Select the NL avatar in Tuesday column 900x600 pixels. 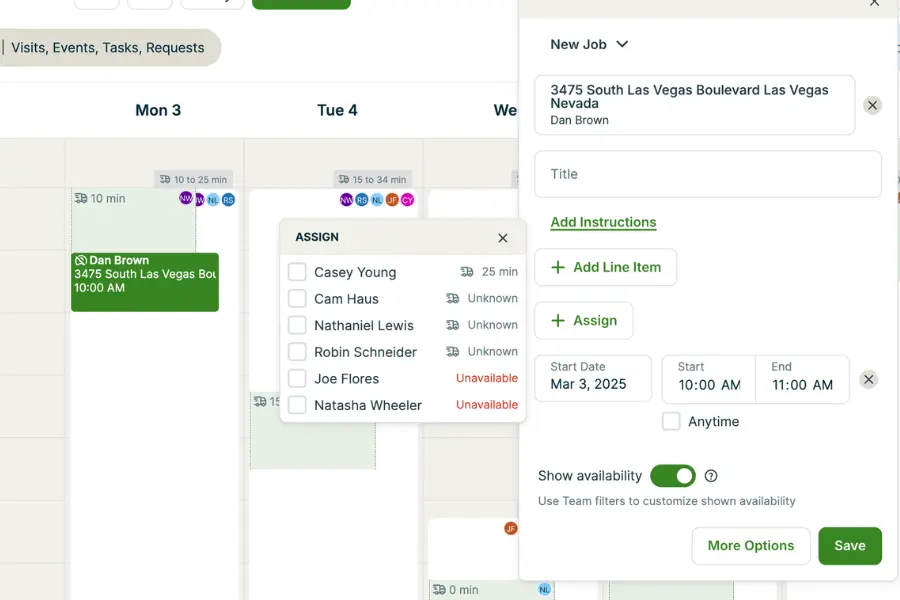(x=377, y=200)
